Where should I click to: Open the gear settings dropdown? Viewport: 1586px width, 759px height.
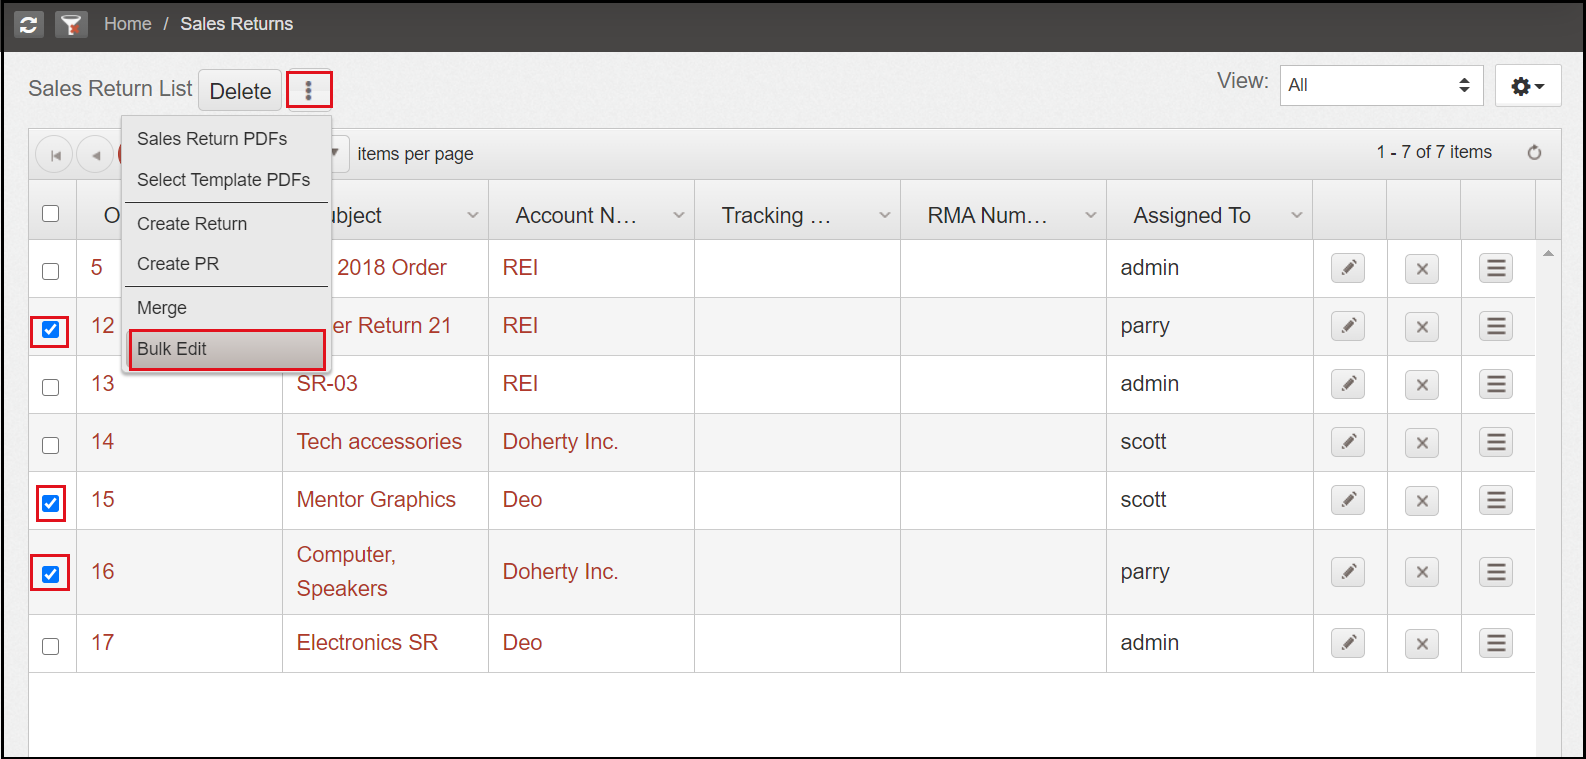click(1528, 86)
